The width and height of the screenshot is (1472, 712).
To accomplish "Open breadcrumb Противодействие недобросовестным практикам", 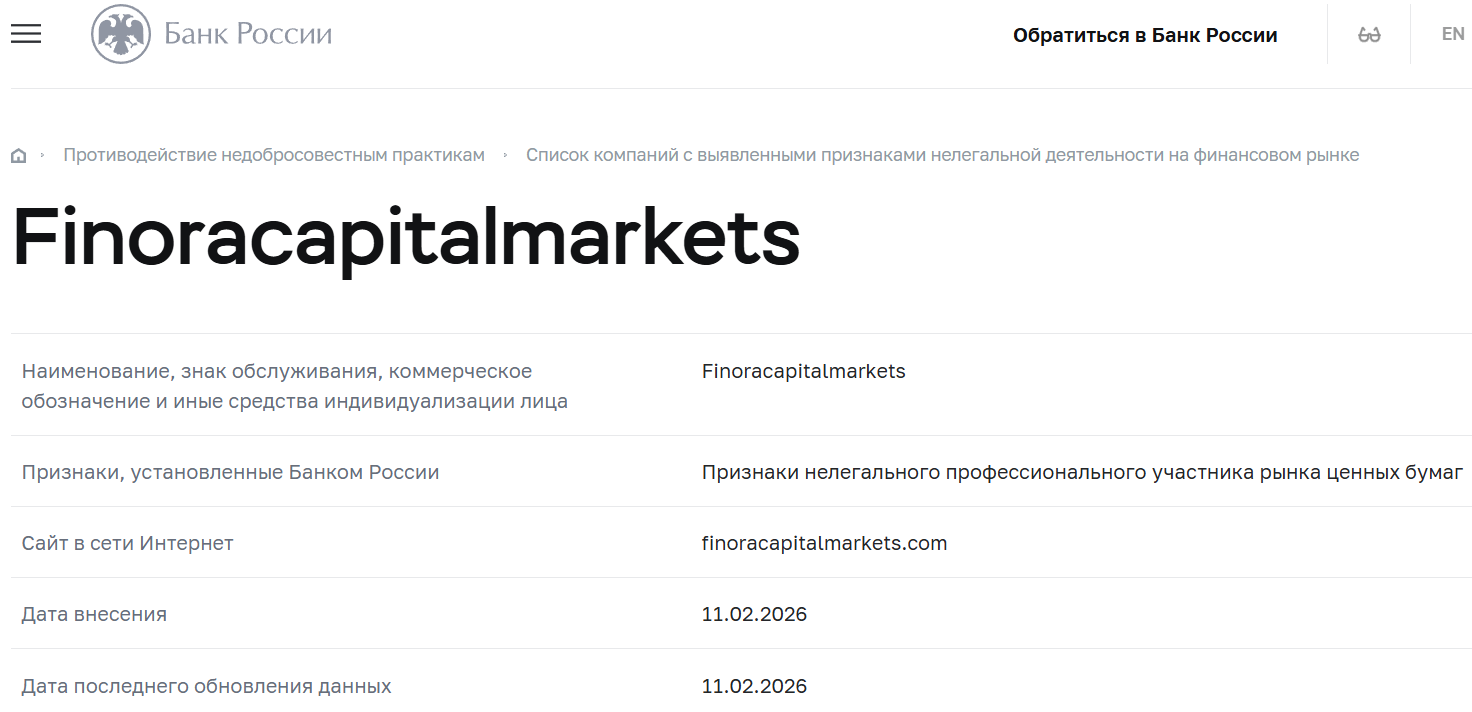I will coord(274,155).
